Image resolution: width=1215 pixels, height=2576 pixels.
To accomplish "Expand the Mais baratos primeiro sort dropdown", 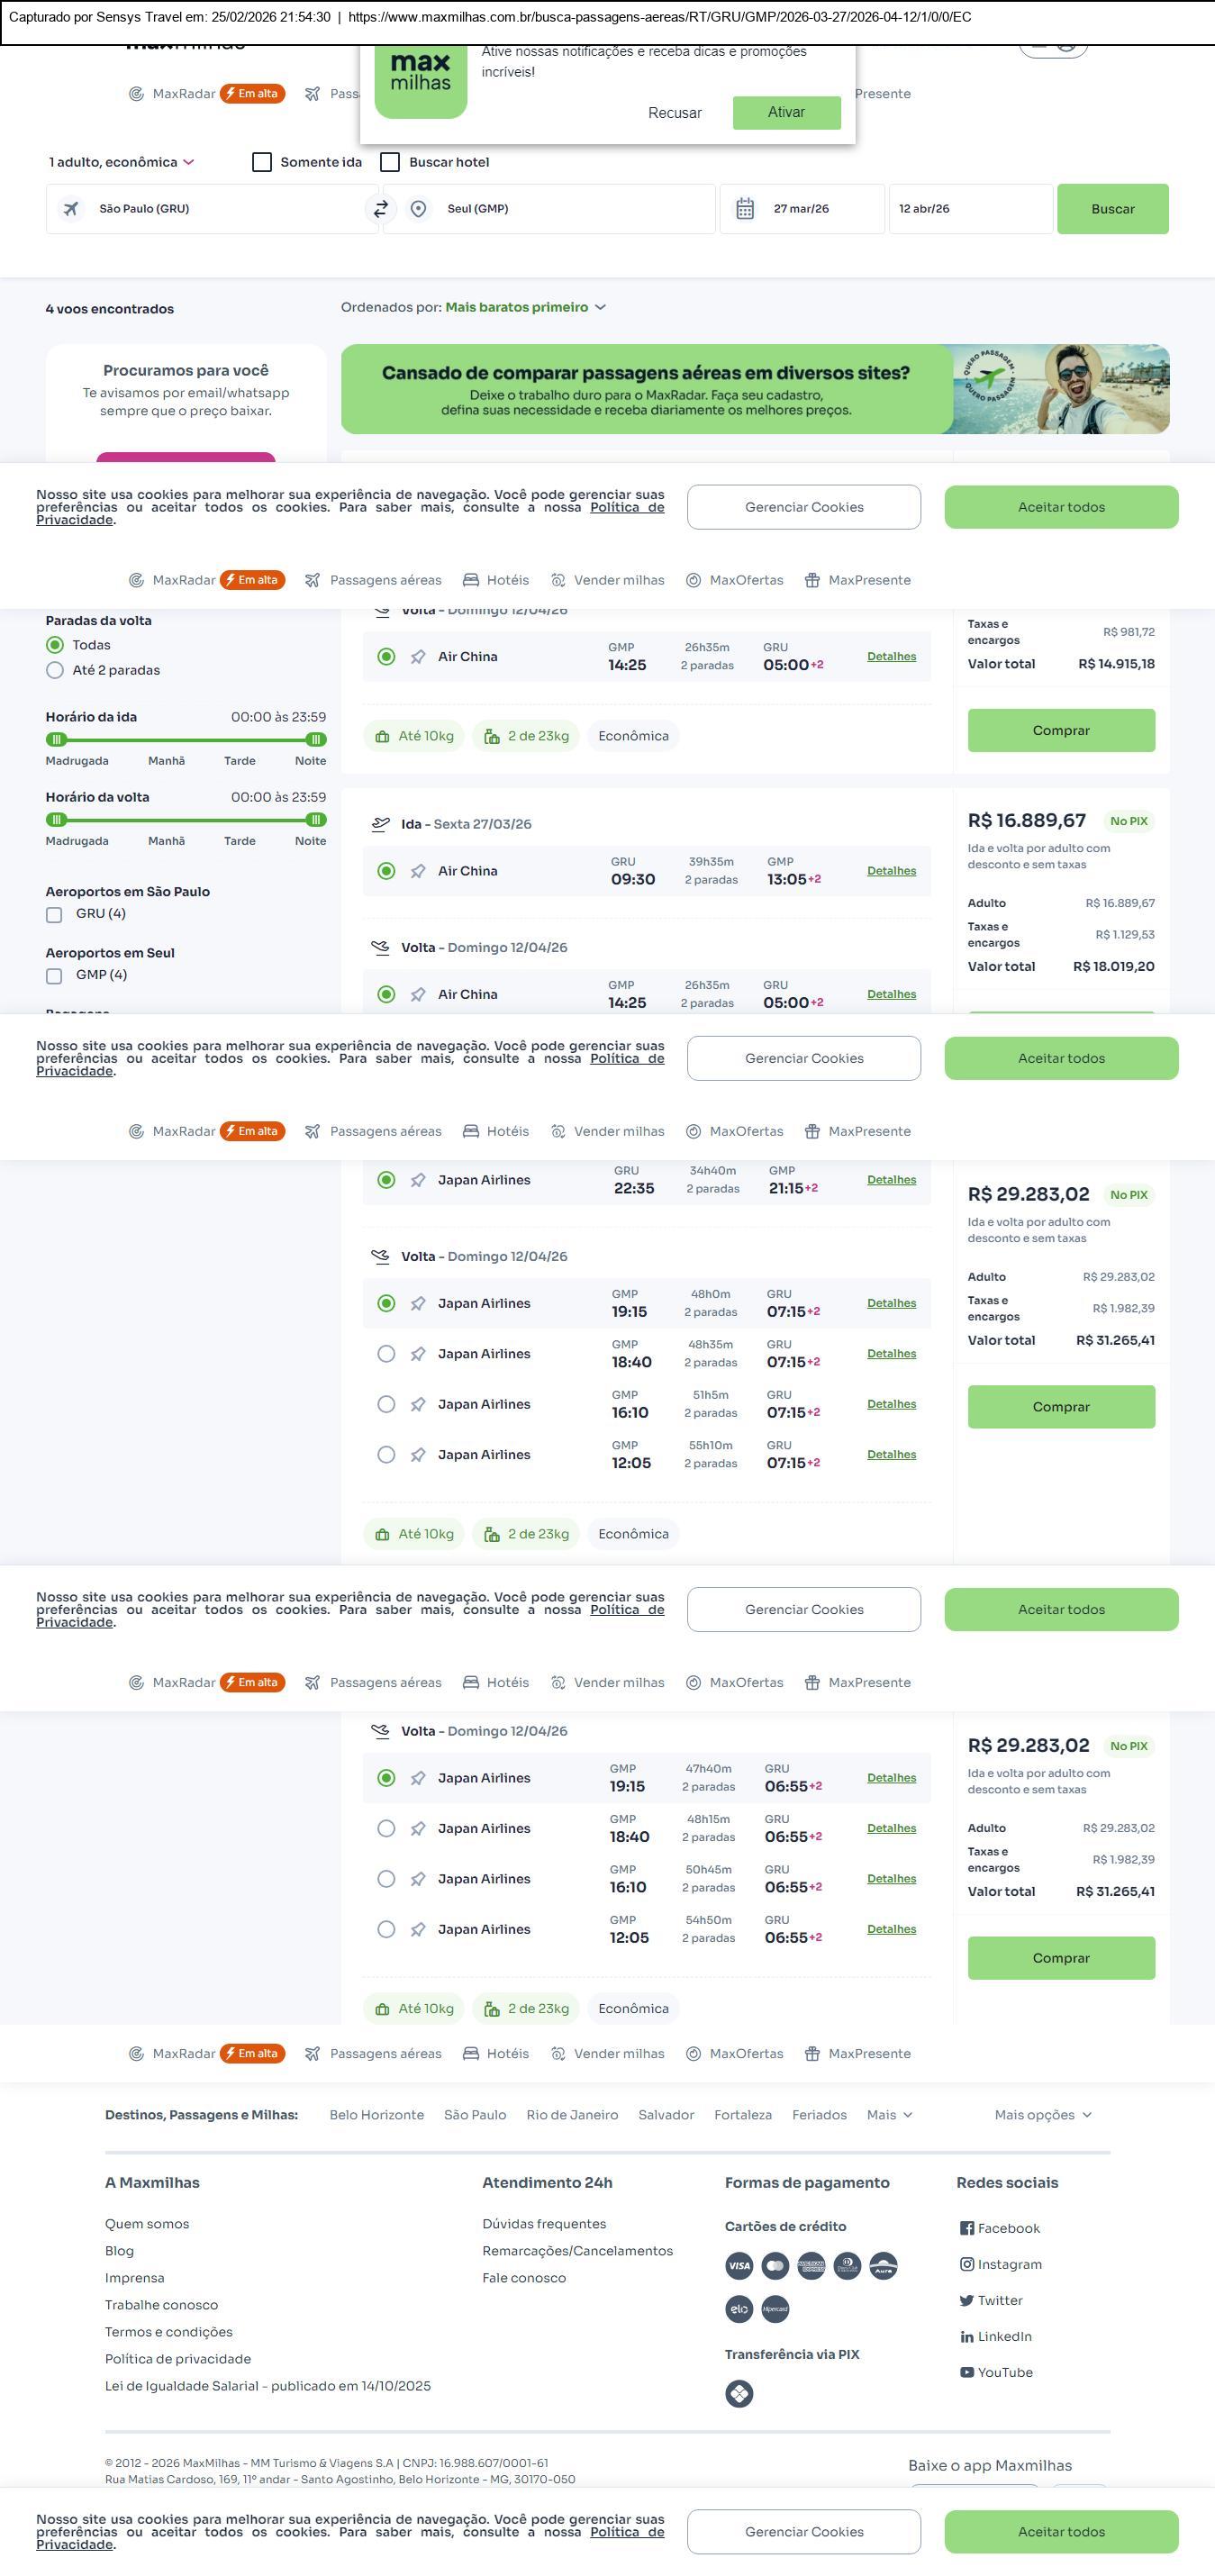I will coord(525,307).
